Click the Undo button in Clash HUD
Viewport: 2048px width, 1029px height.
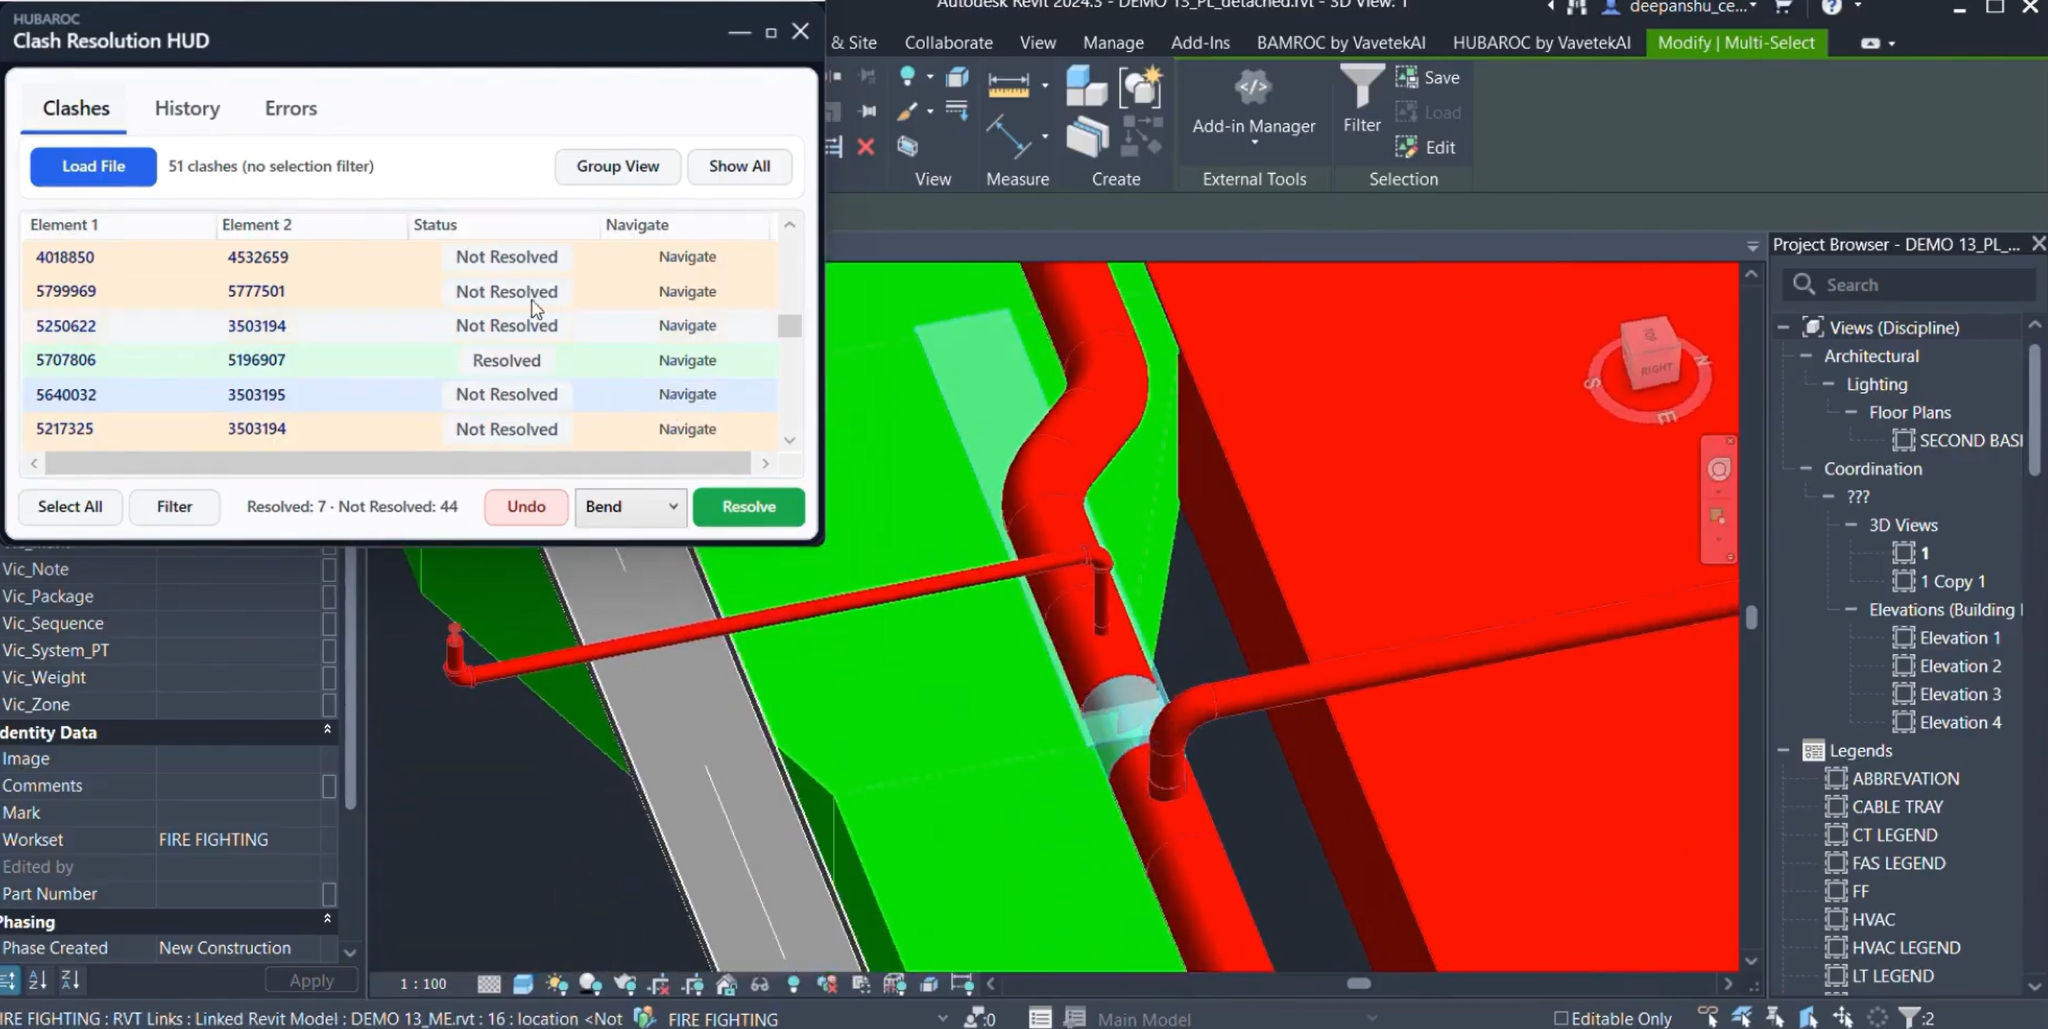(526, 507)
